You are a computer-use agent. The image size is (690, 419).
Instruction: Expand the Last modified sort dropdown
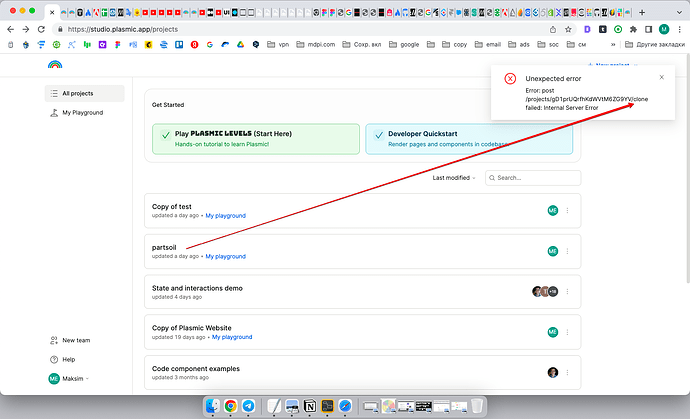pos(455,178)
